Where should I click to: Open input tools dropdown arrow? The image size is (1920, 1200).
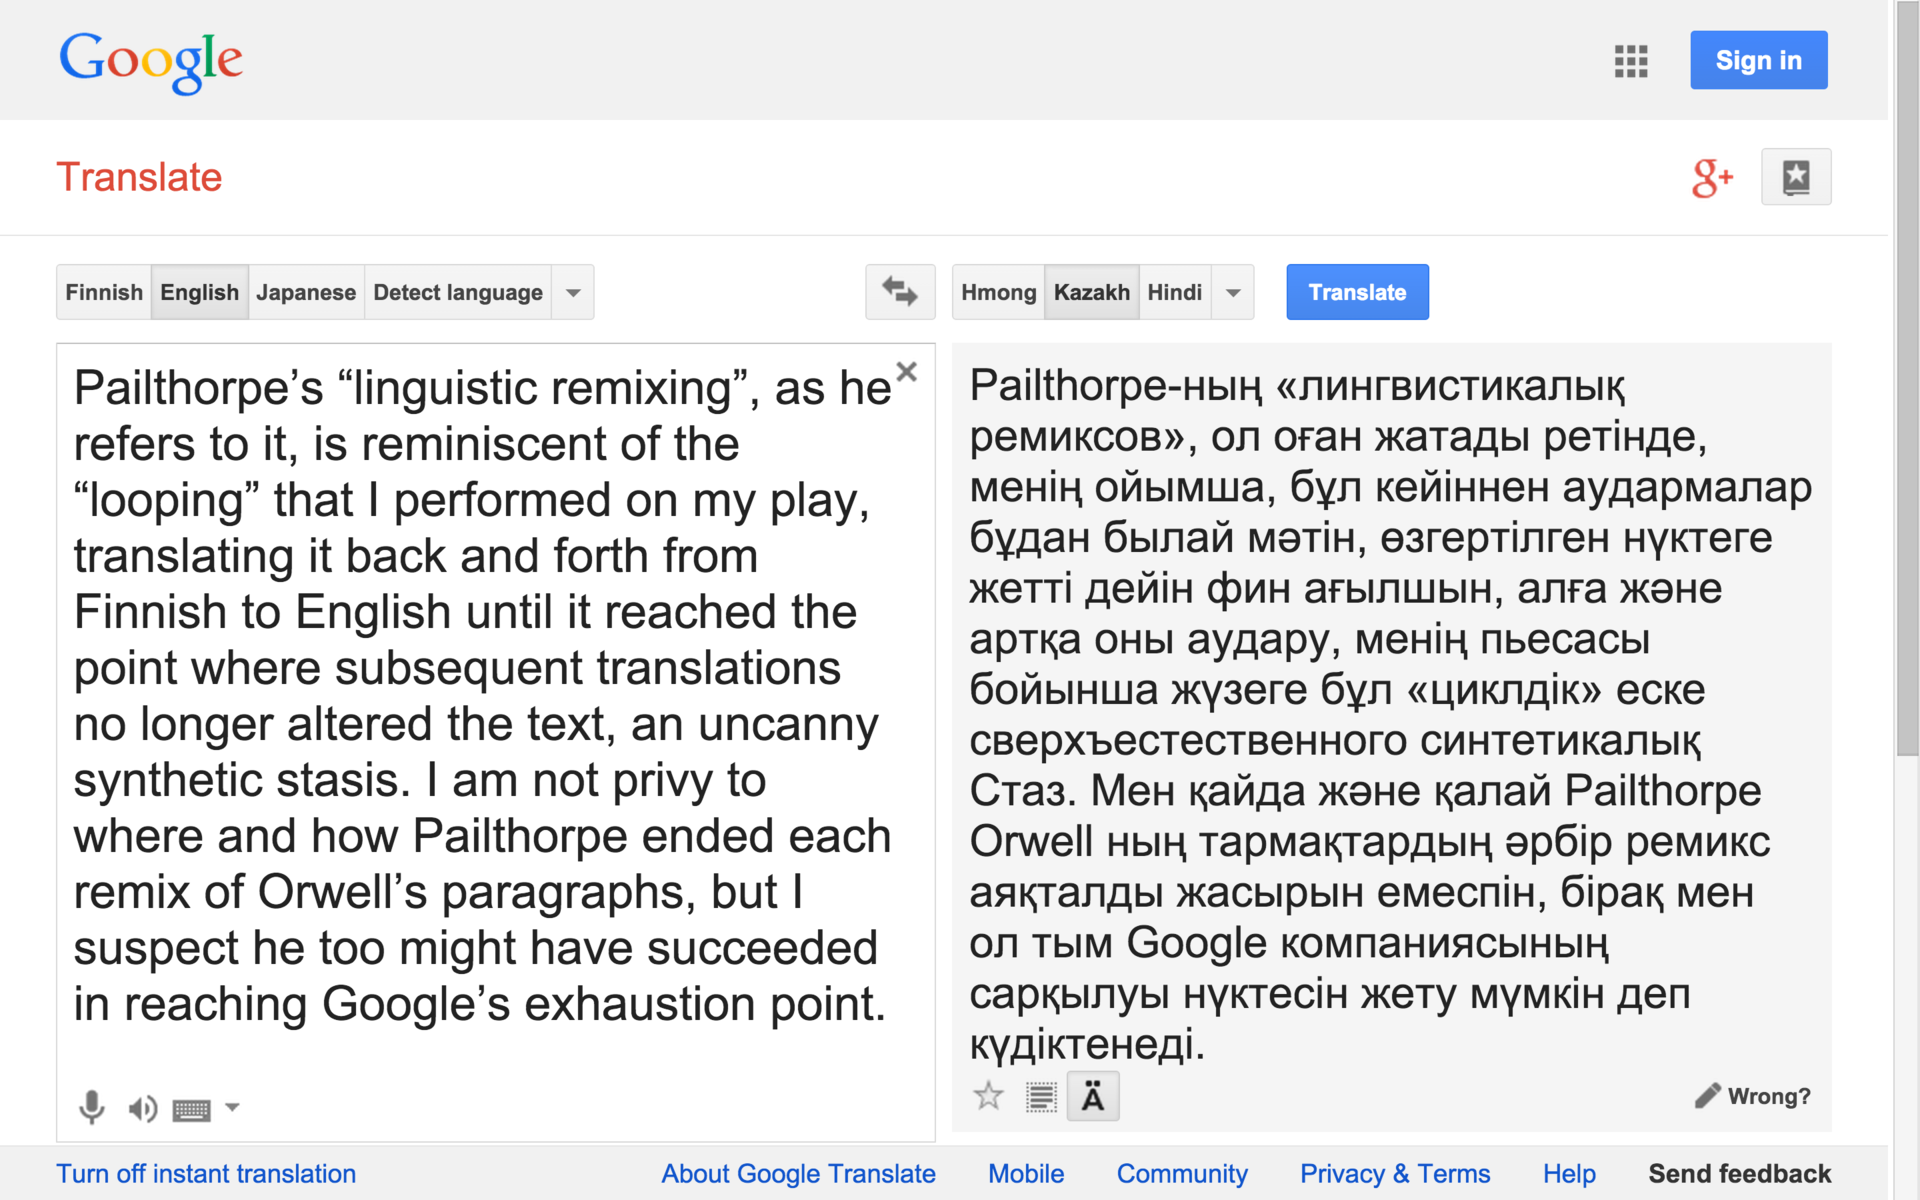click(x=232, y=1107)
